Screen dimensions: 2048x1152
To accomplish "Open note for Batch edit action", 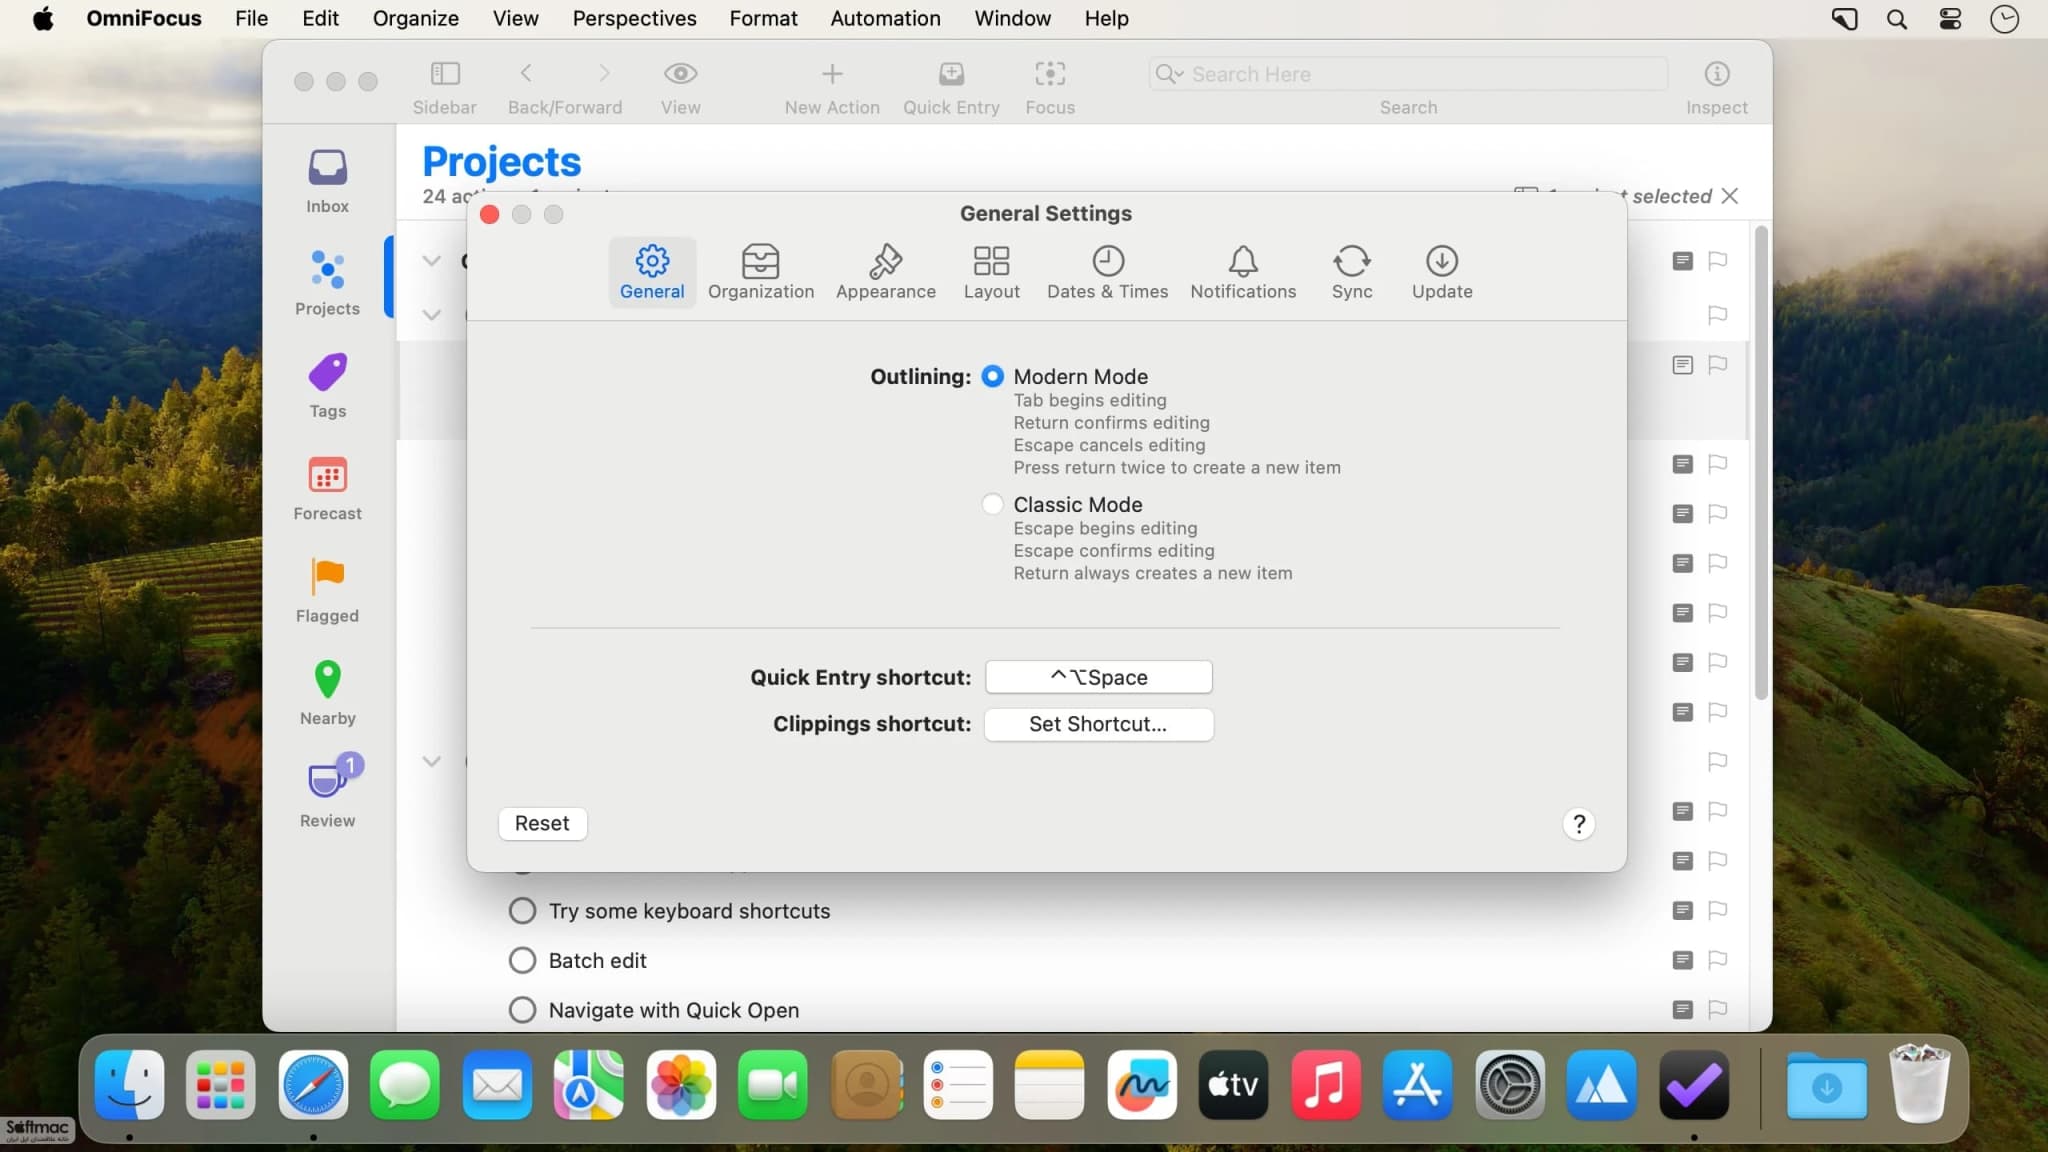I will pos(1682,960).
